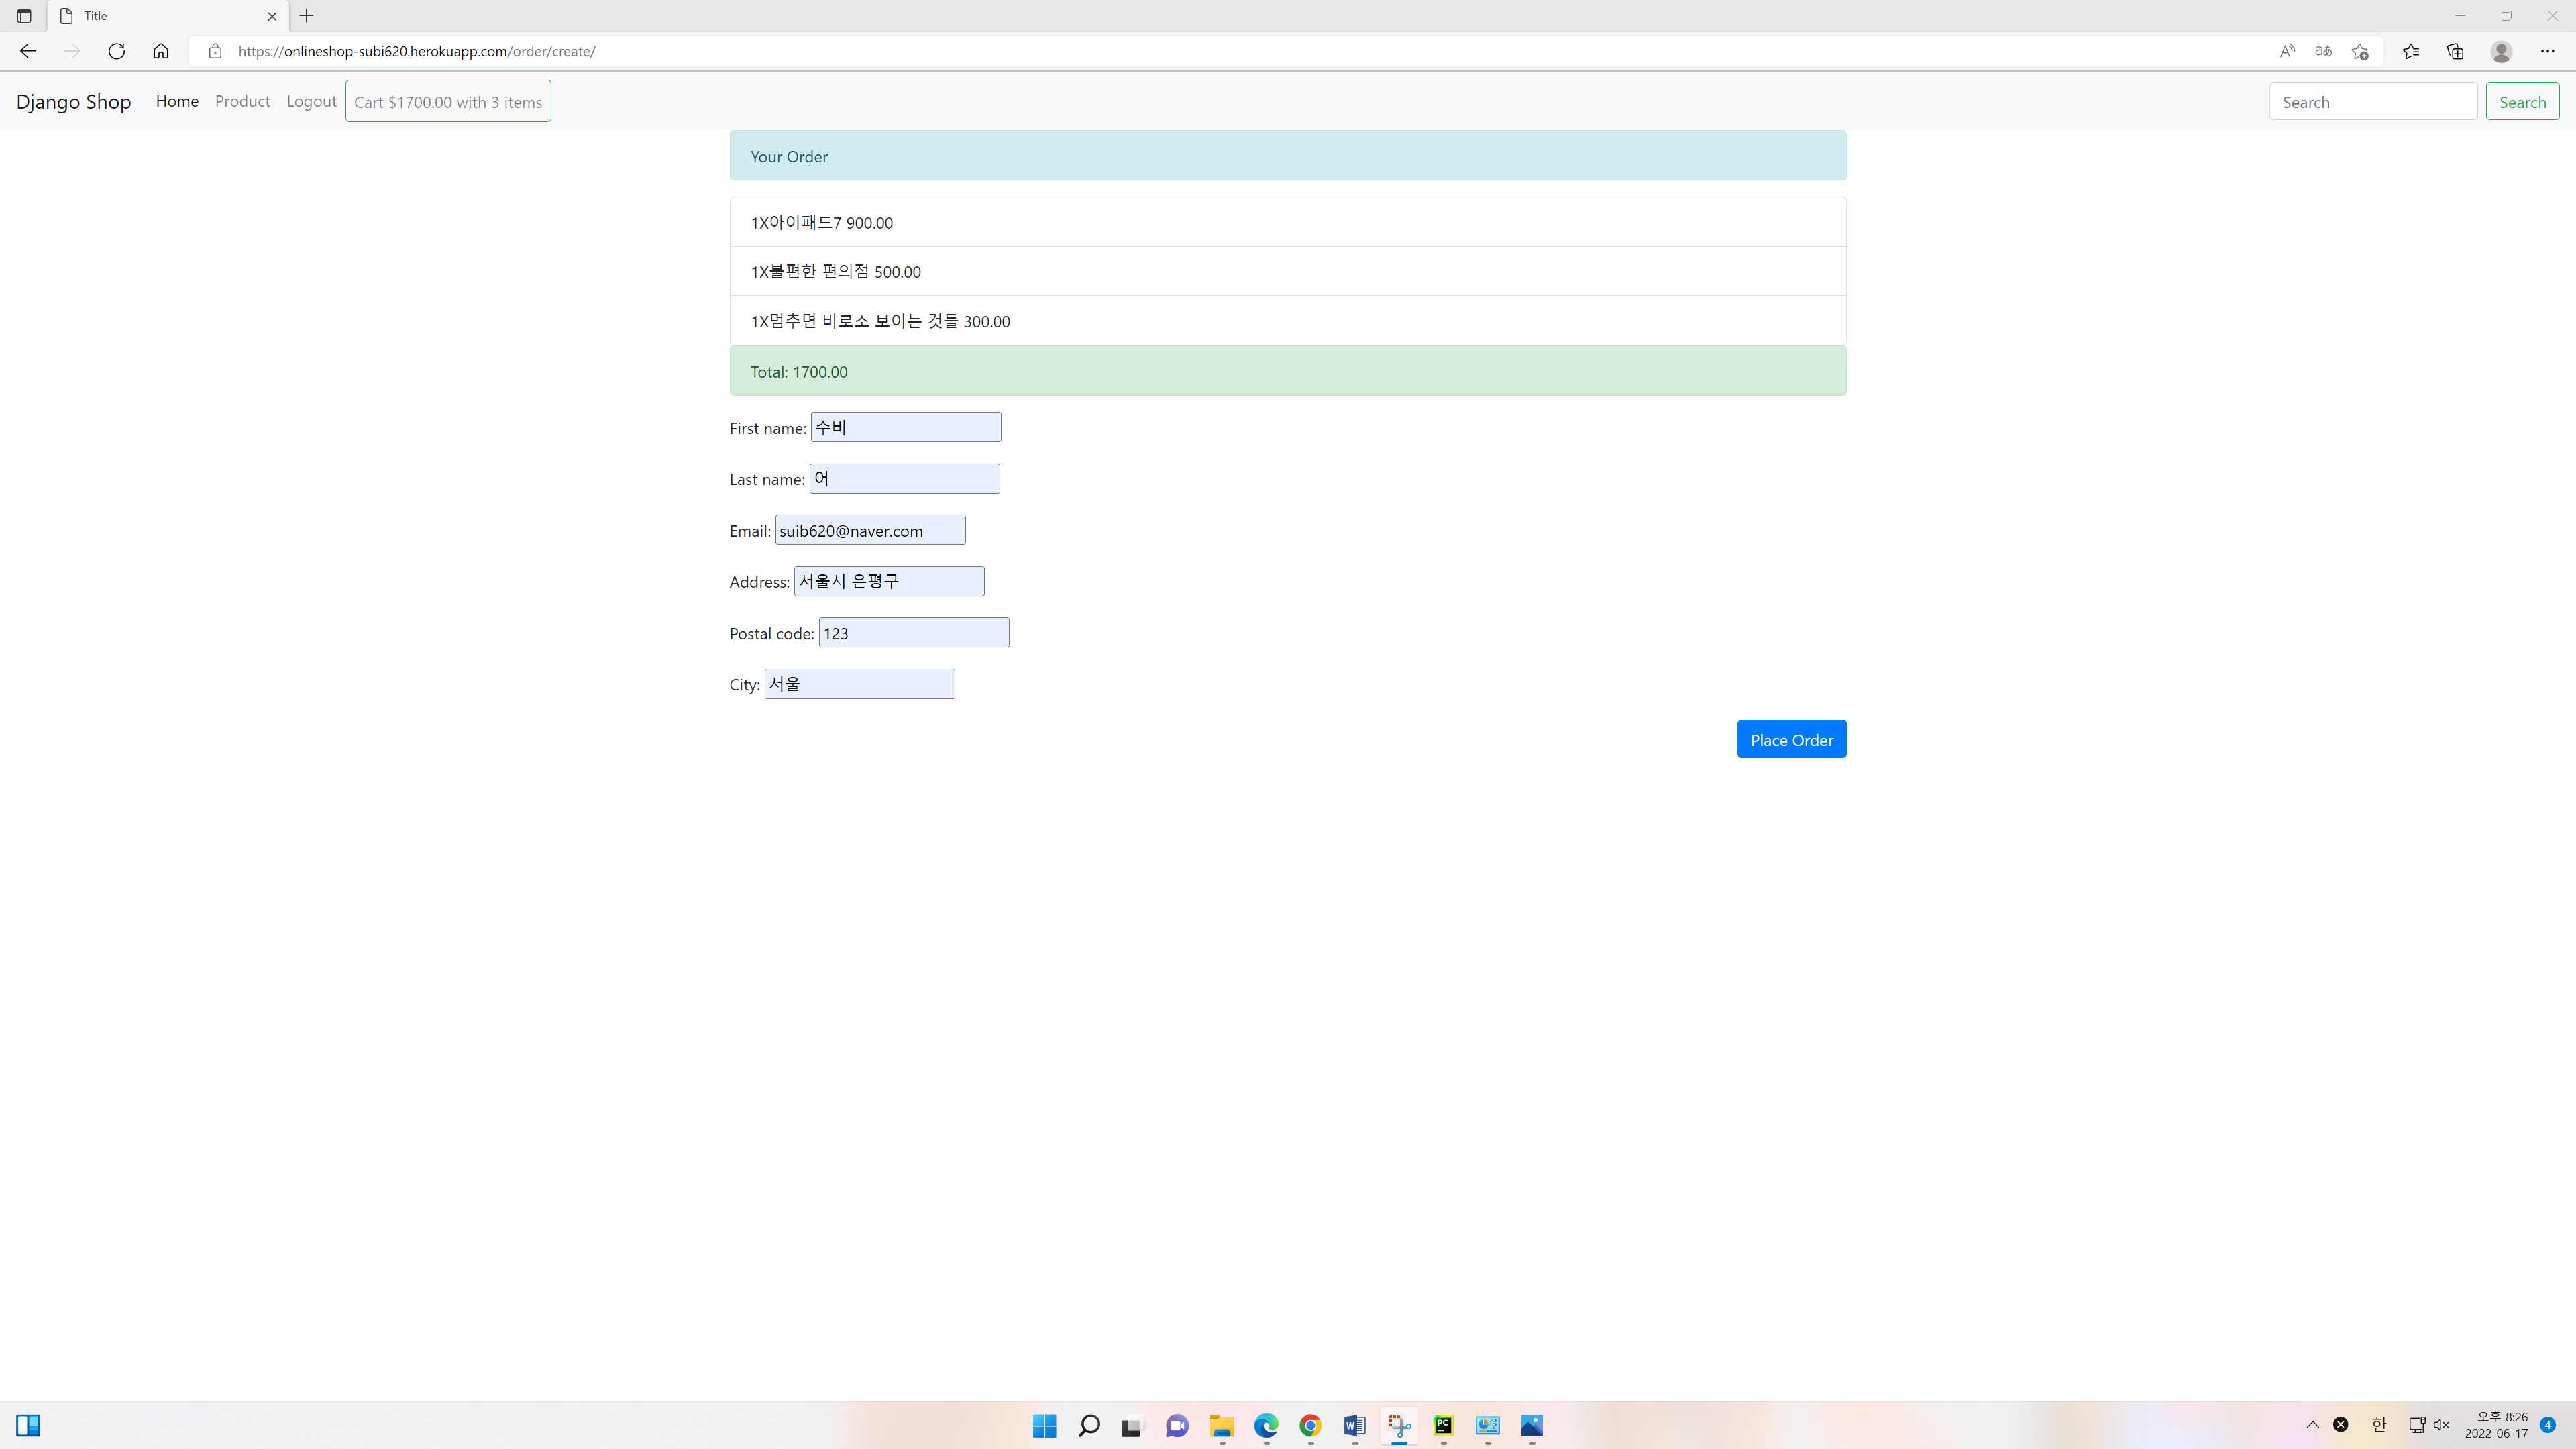Click the City input field
This screenshot has height=1449, width=2576.
pos(859,684)
